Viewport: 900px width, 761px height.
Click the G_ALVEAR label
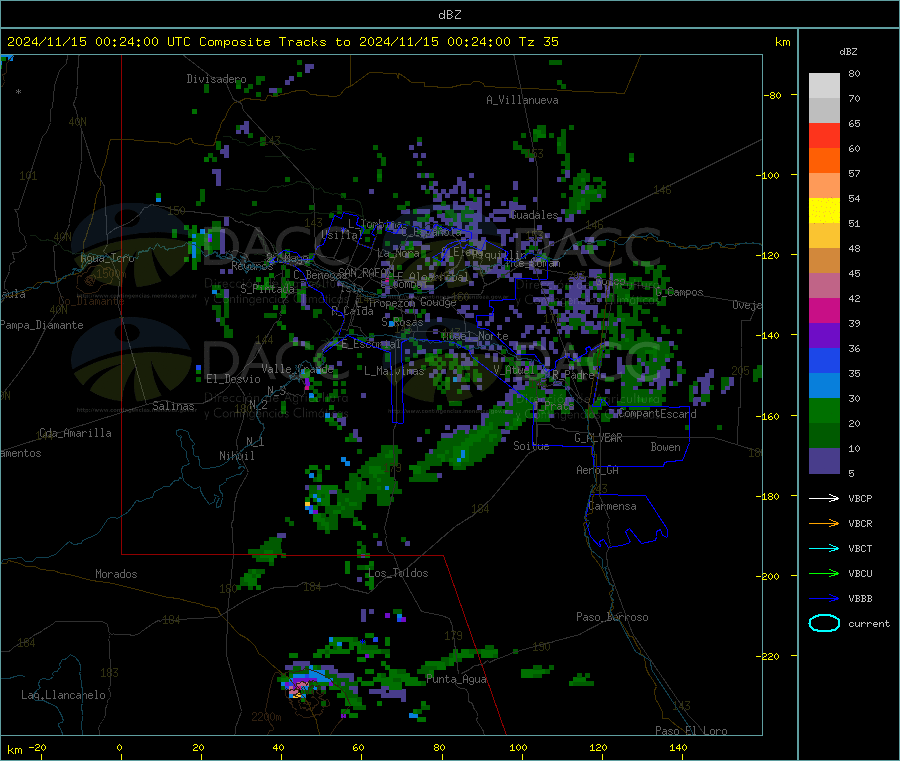click(598, 438)
